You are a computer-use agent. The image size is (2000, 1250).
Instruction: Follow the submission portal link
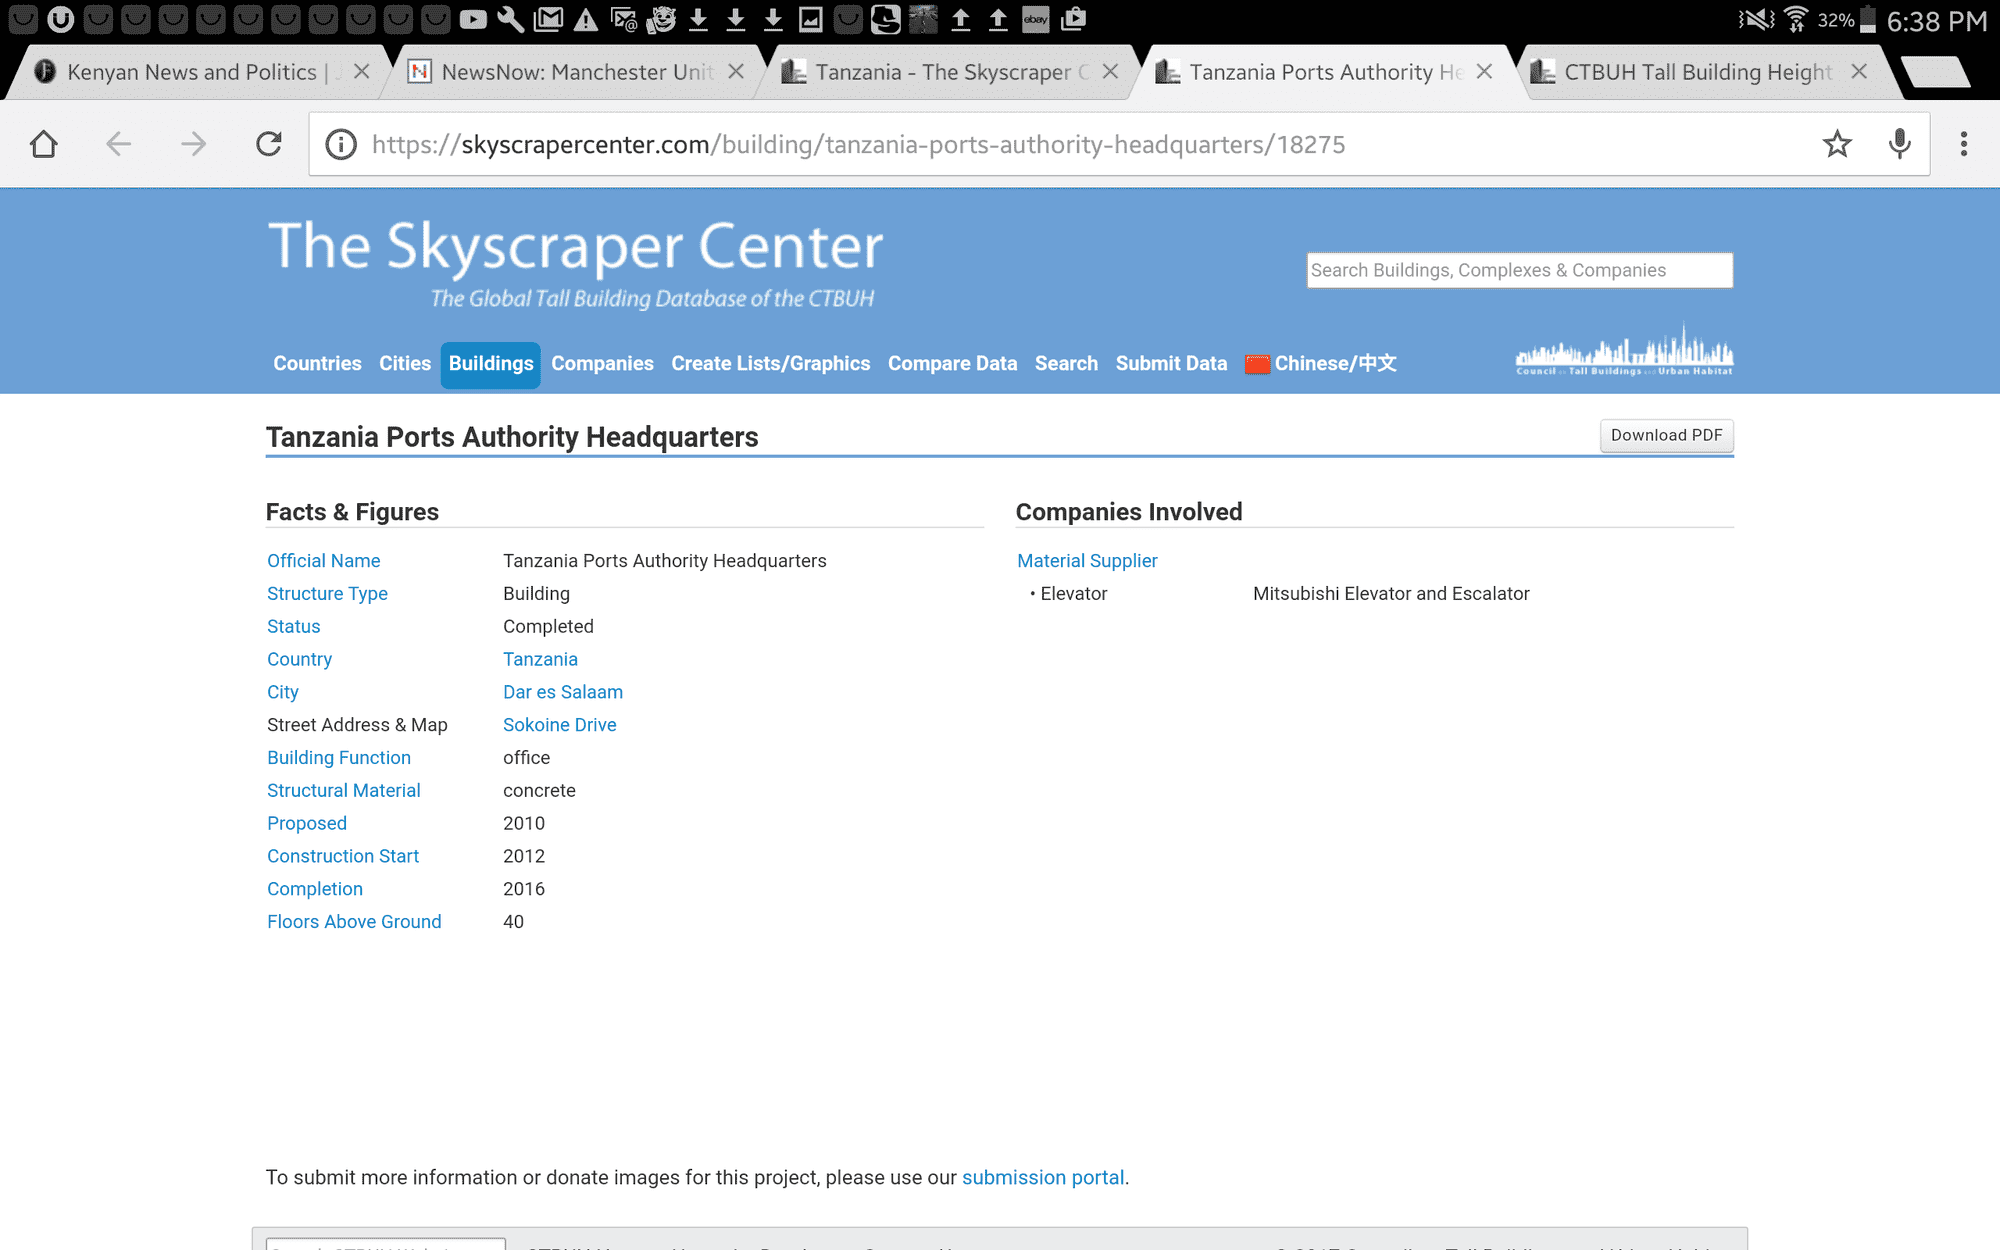tap(1043, 1178)
